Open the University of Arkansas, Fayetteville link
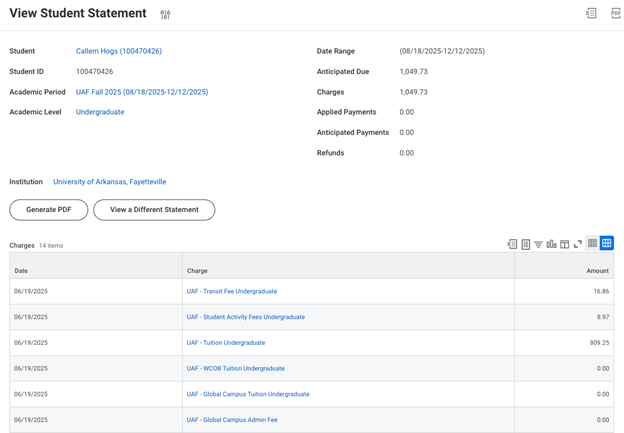 pos(110,181)
